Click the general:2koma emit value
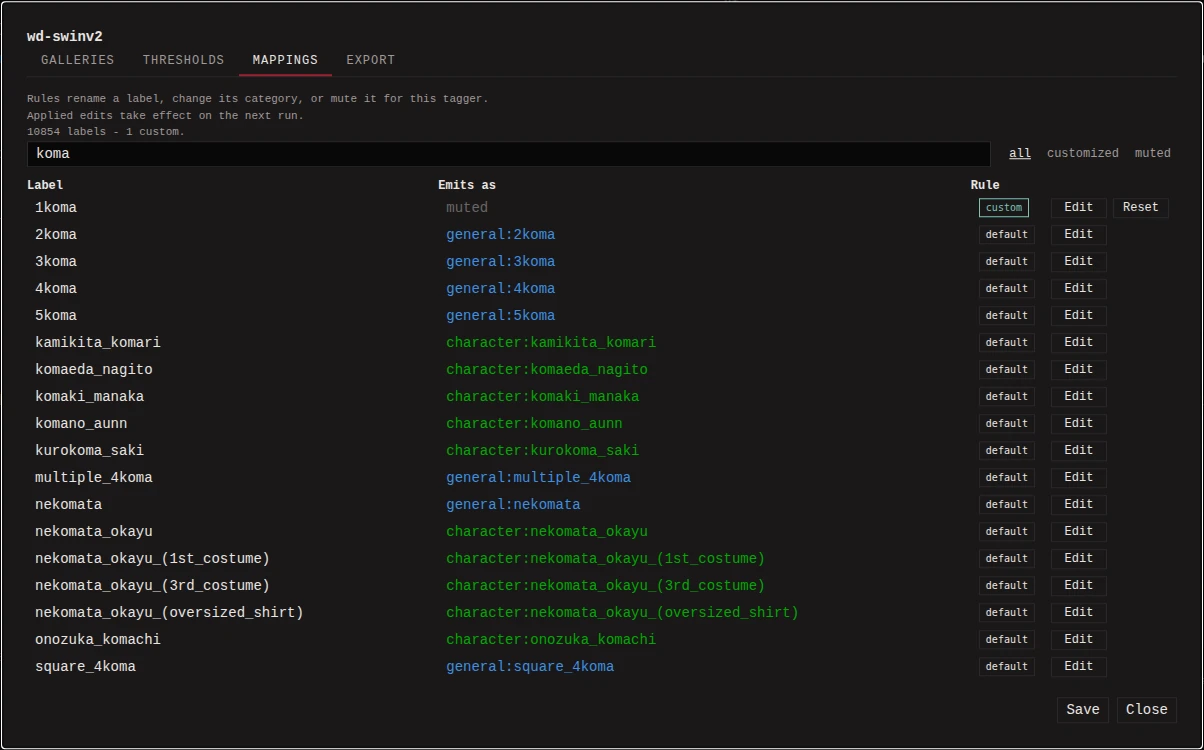1204x750 pixels. (500, 235)
